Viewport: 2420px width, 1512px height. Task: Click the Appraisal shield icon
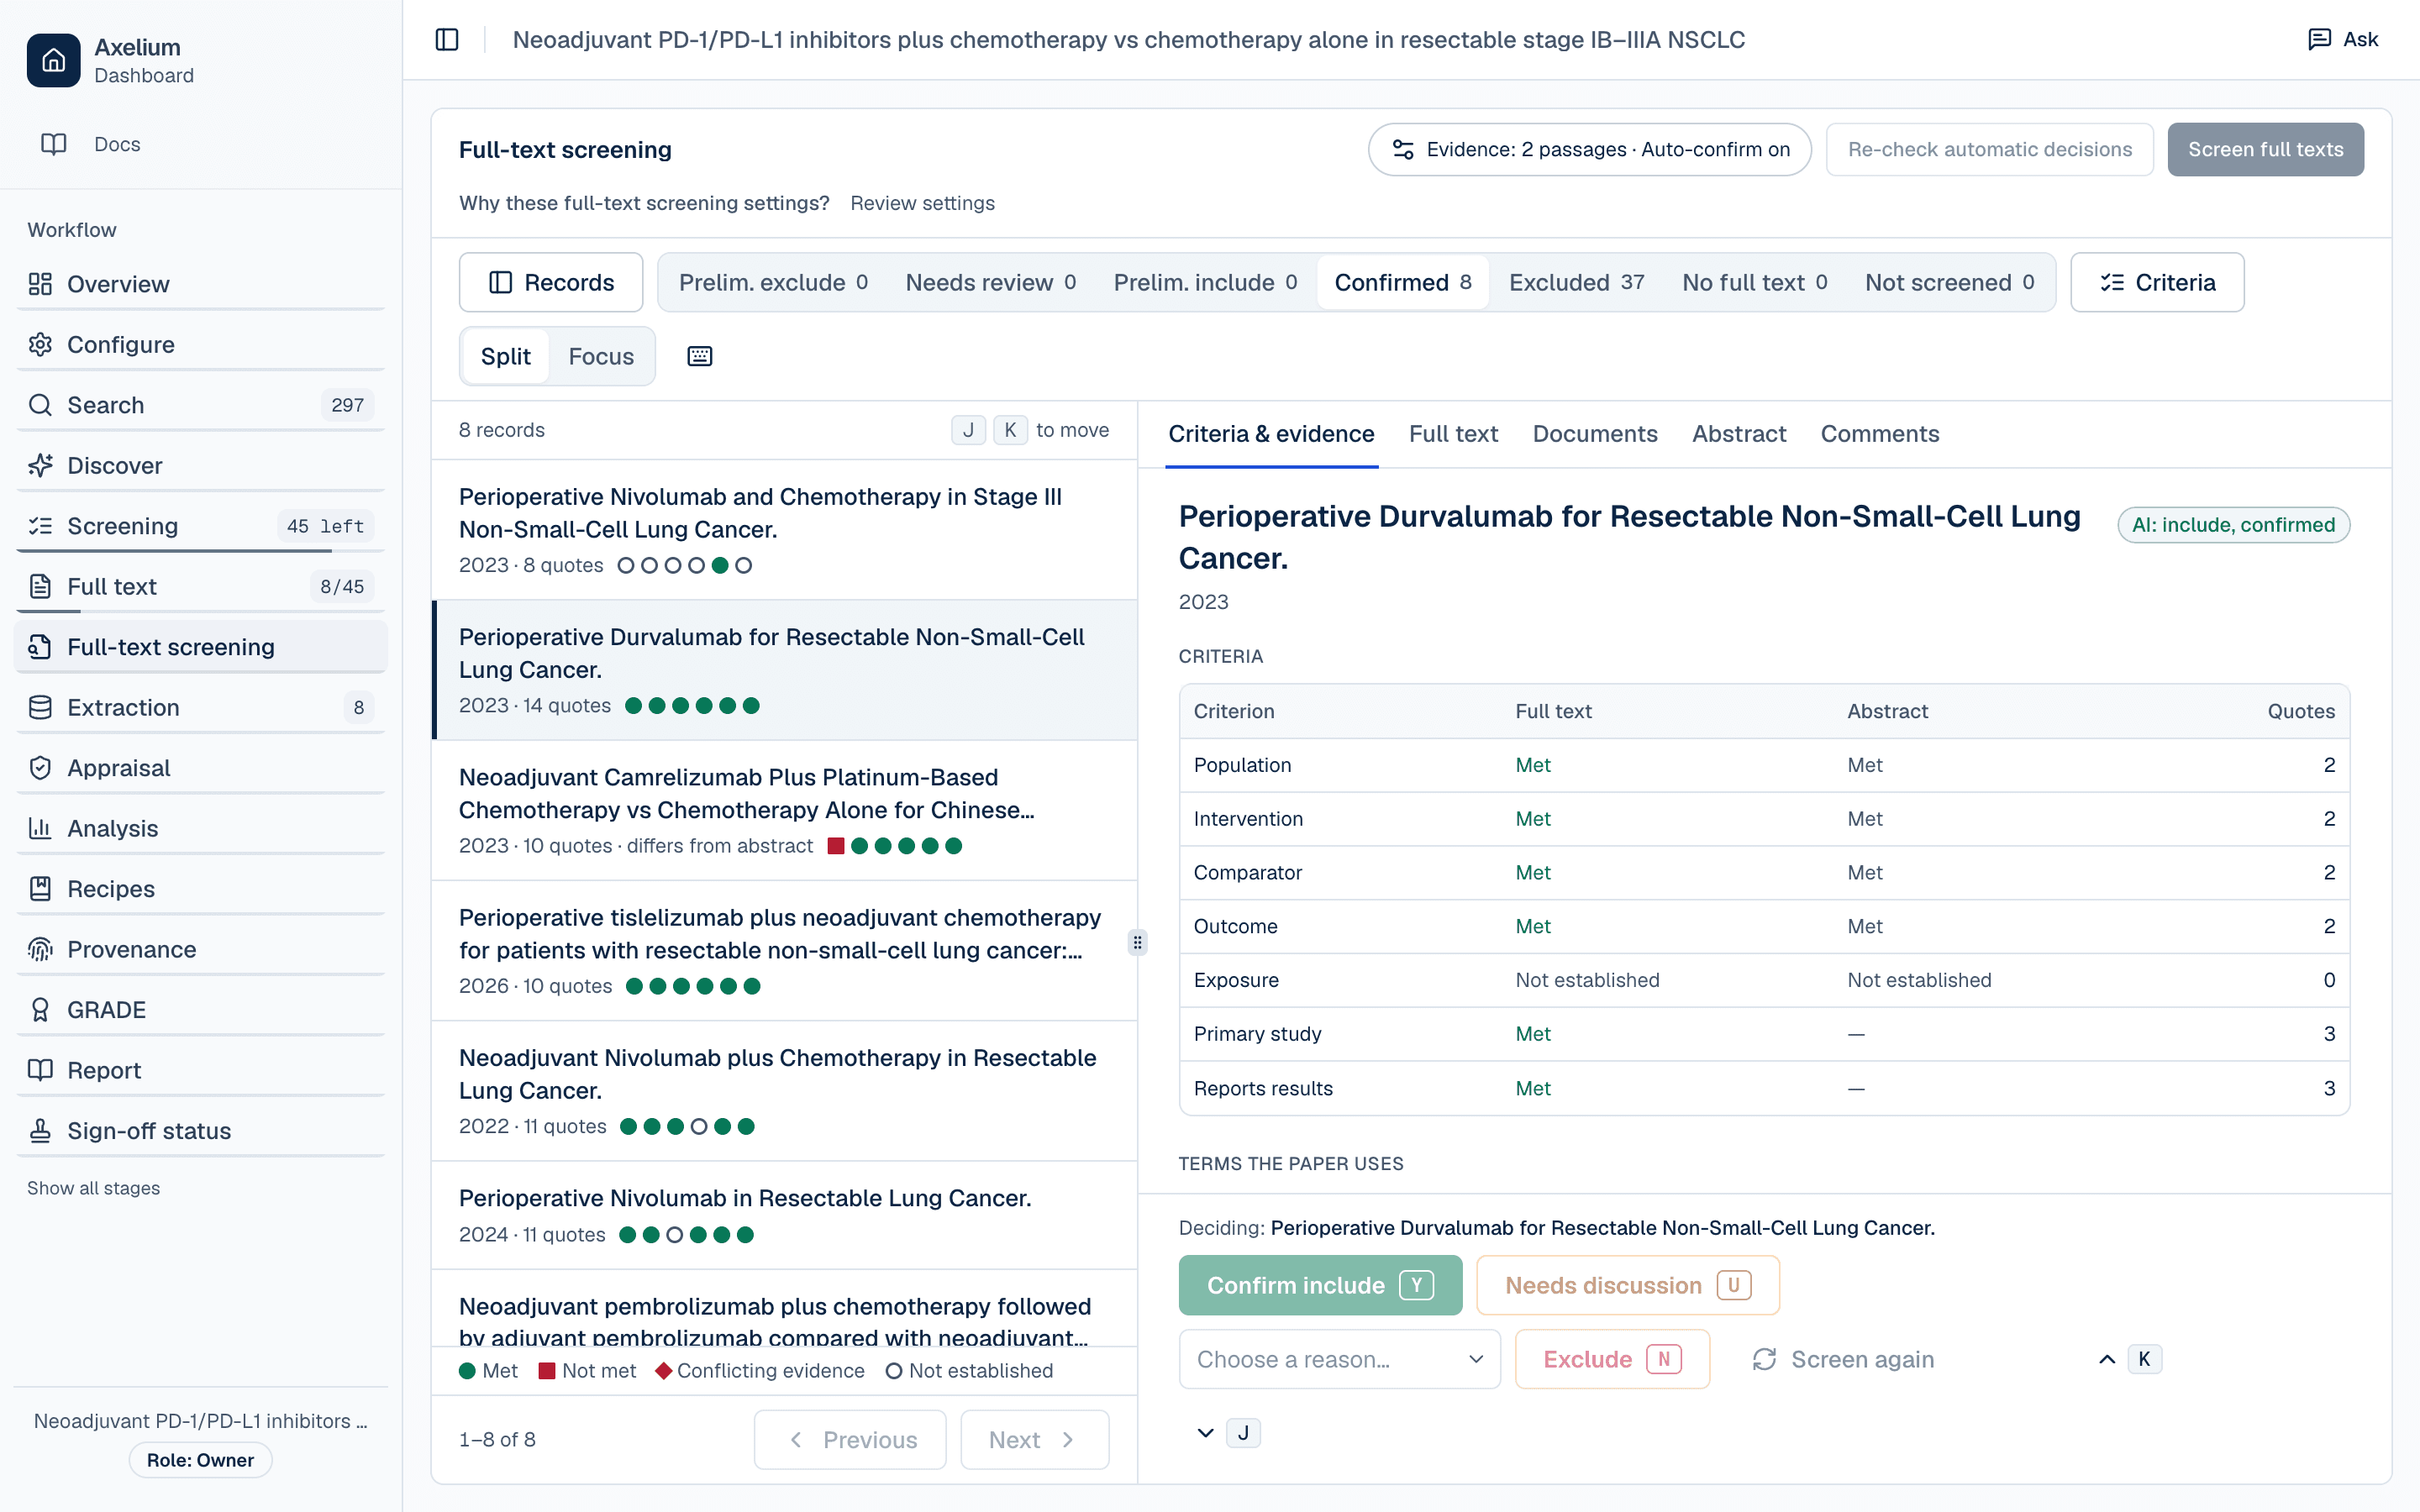(x=40, y=768)
